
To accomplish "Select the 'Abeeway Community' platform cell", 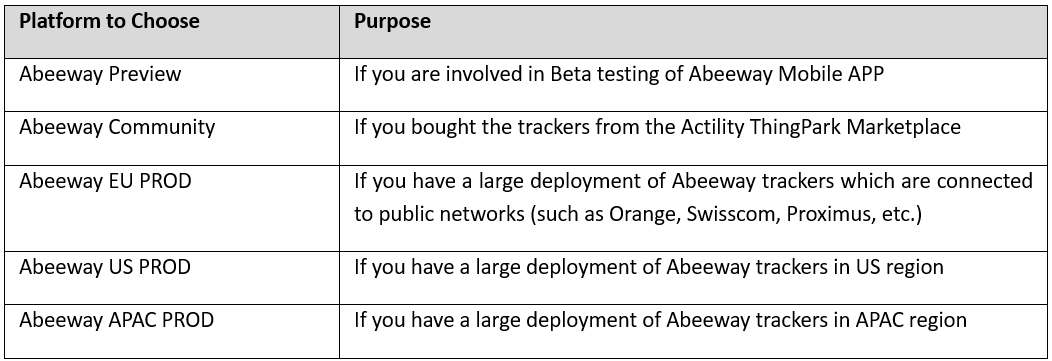I will pos(172,138).
